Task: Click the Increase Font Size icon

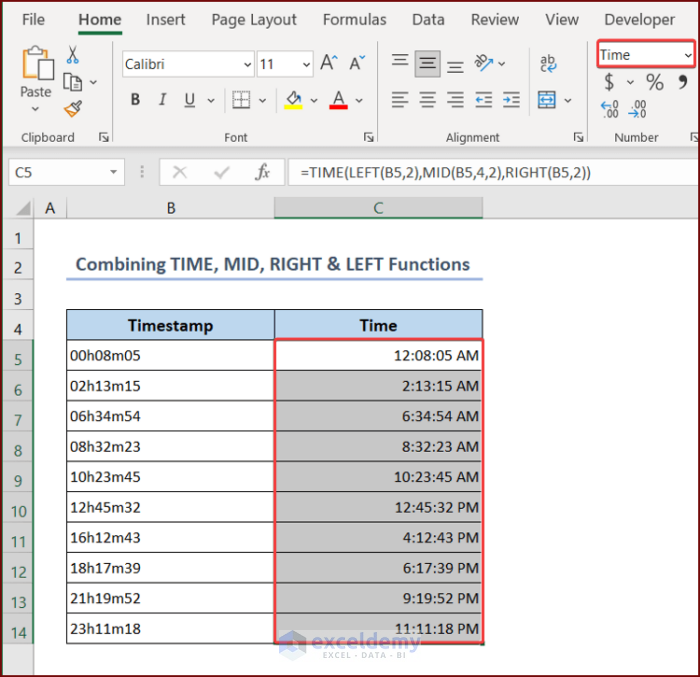Action: click(x=328, y=64)
